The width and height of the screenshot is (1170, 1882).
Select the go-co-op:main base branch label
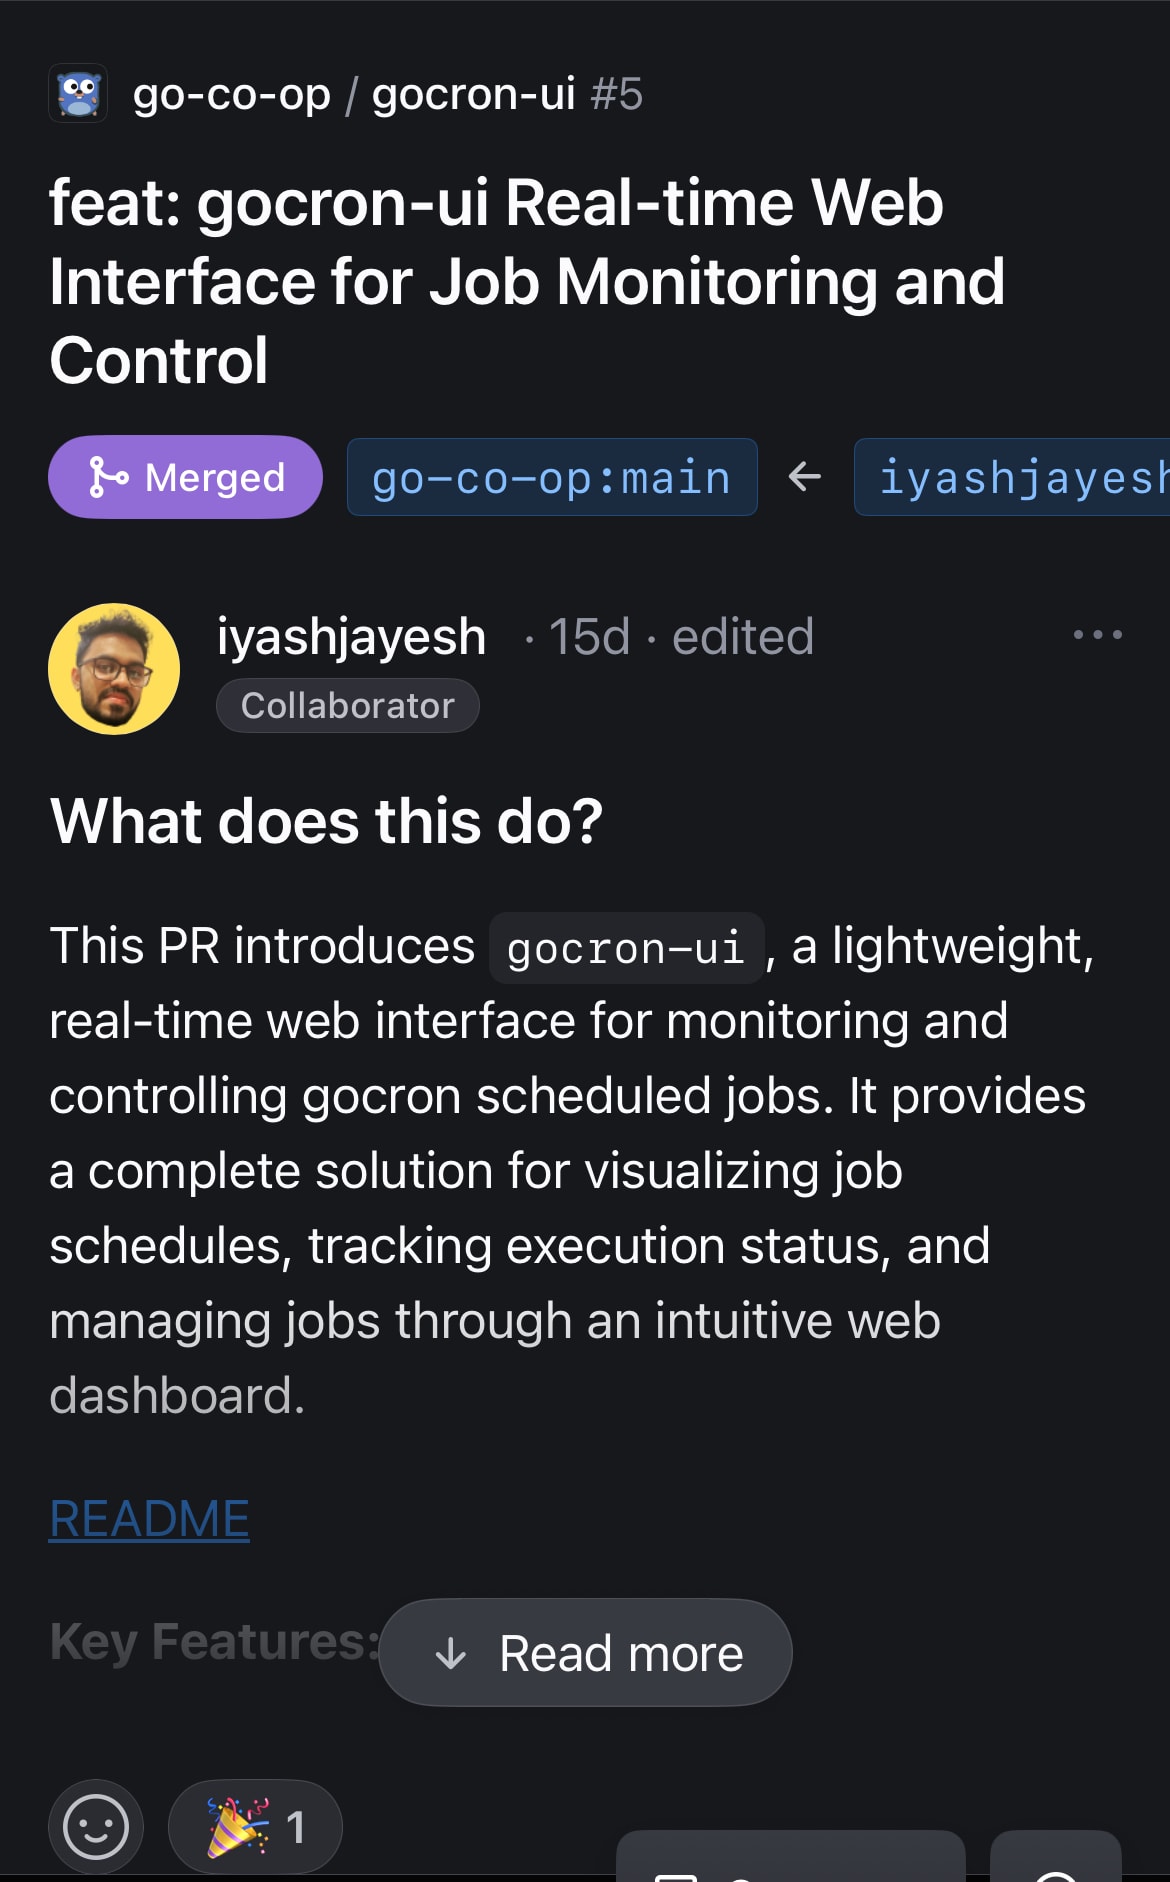coord(551,478)
